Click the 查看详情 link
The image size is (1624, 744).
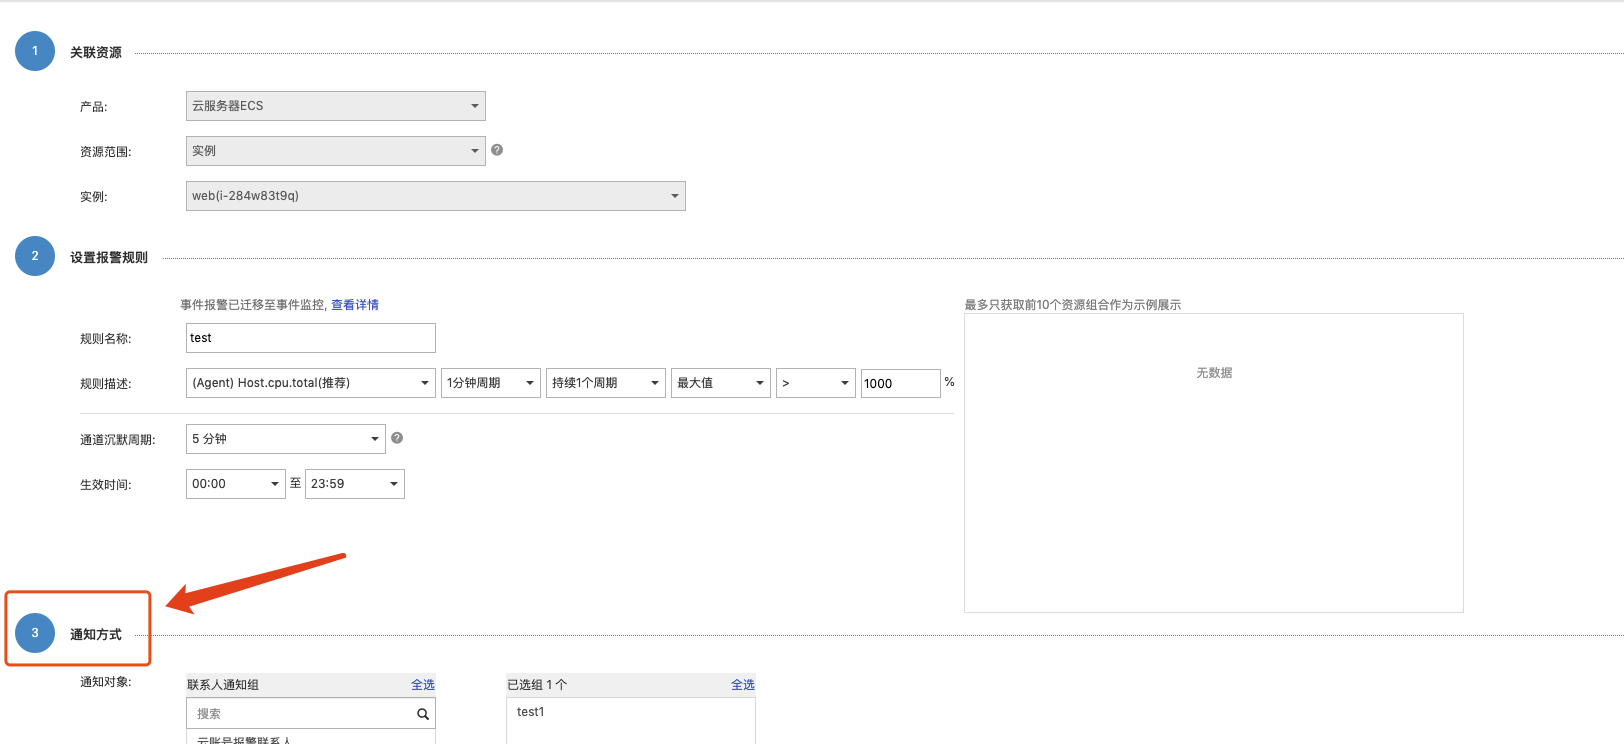coord(355,305)
